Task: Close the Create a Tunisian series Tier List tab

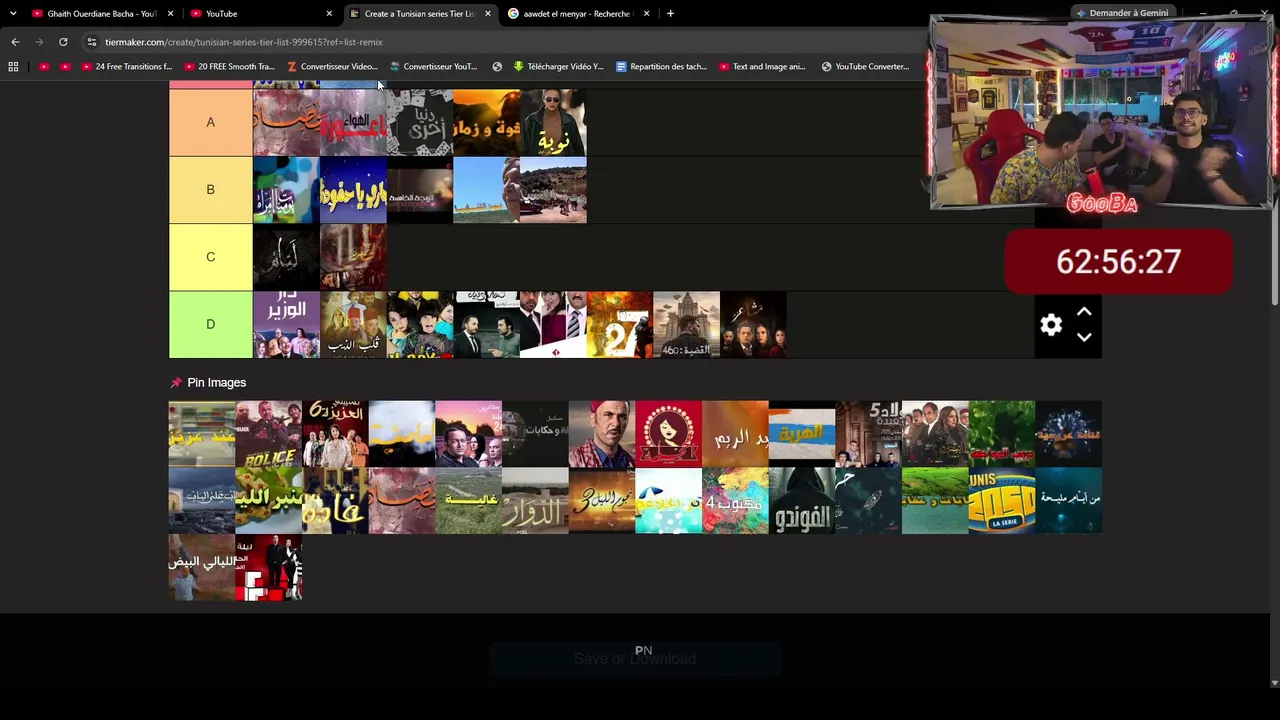Action: (488, 14)
